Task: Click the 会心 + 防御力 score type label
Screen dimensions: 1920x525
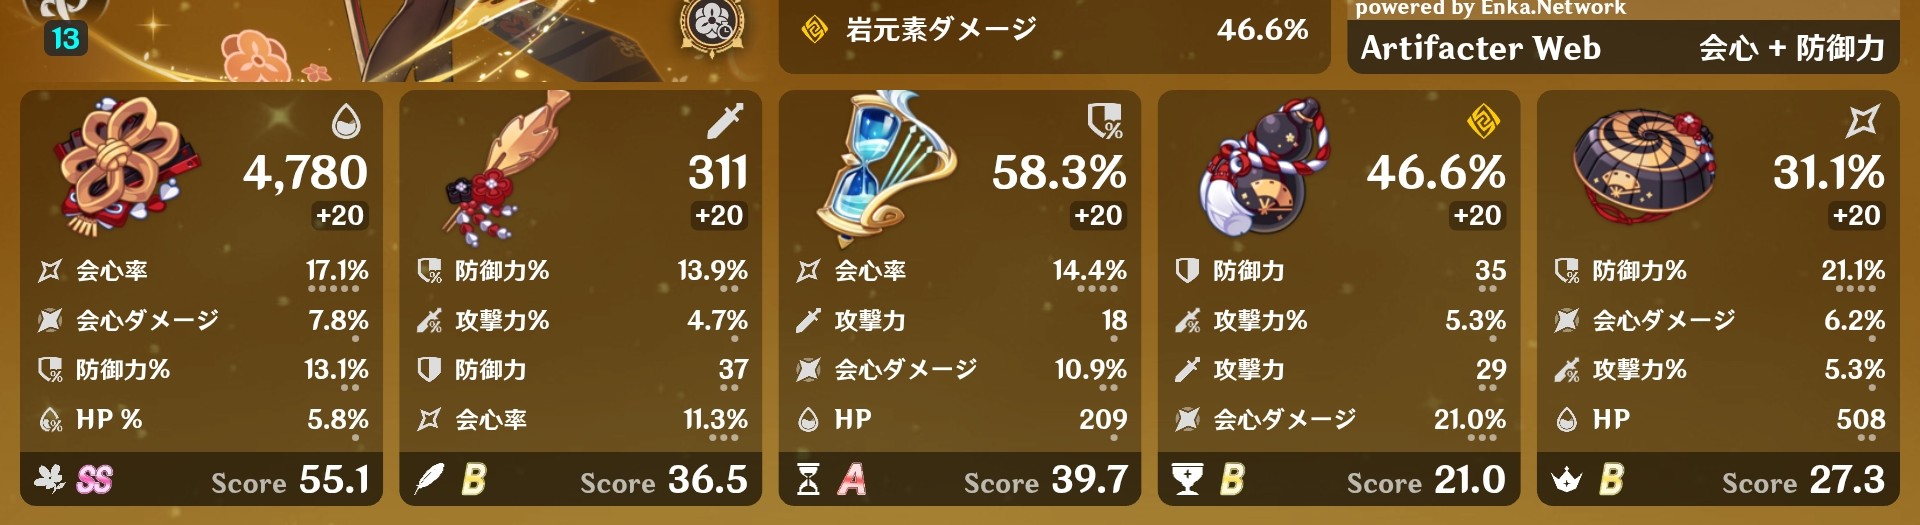Action: click(x=1792, y=48)
